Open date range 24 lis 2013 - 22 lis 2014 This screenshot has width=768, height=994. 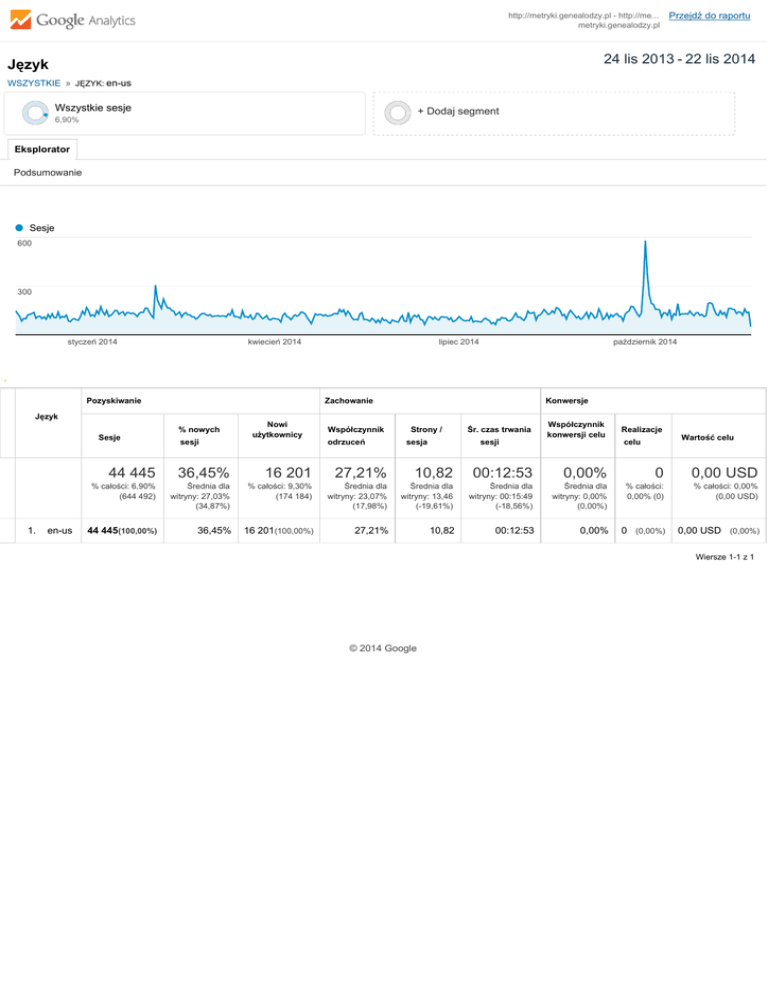coord(679,60)
